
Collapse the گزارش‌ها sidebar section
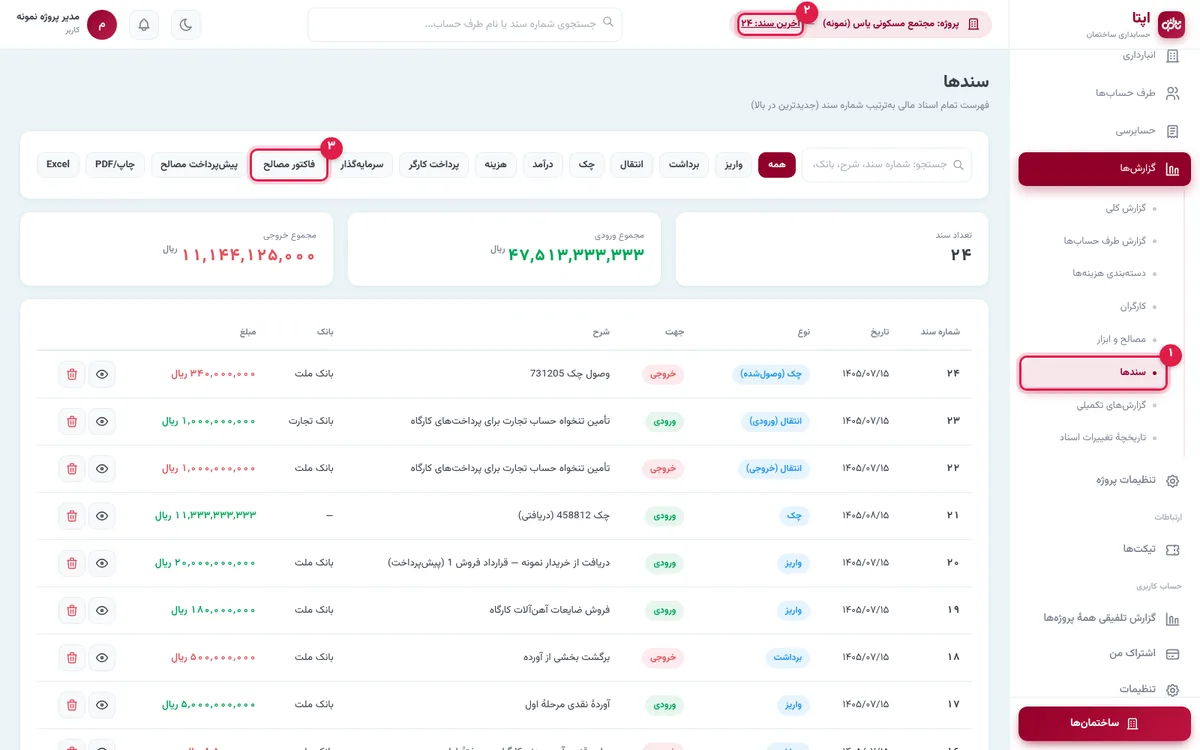pos(1104,169)
